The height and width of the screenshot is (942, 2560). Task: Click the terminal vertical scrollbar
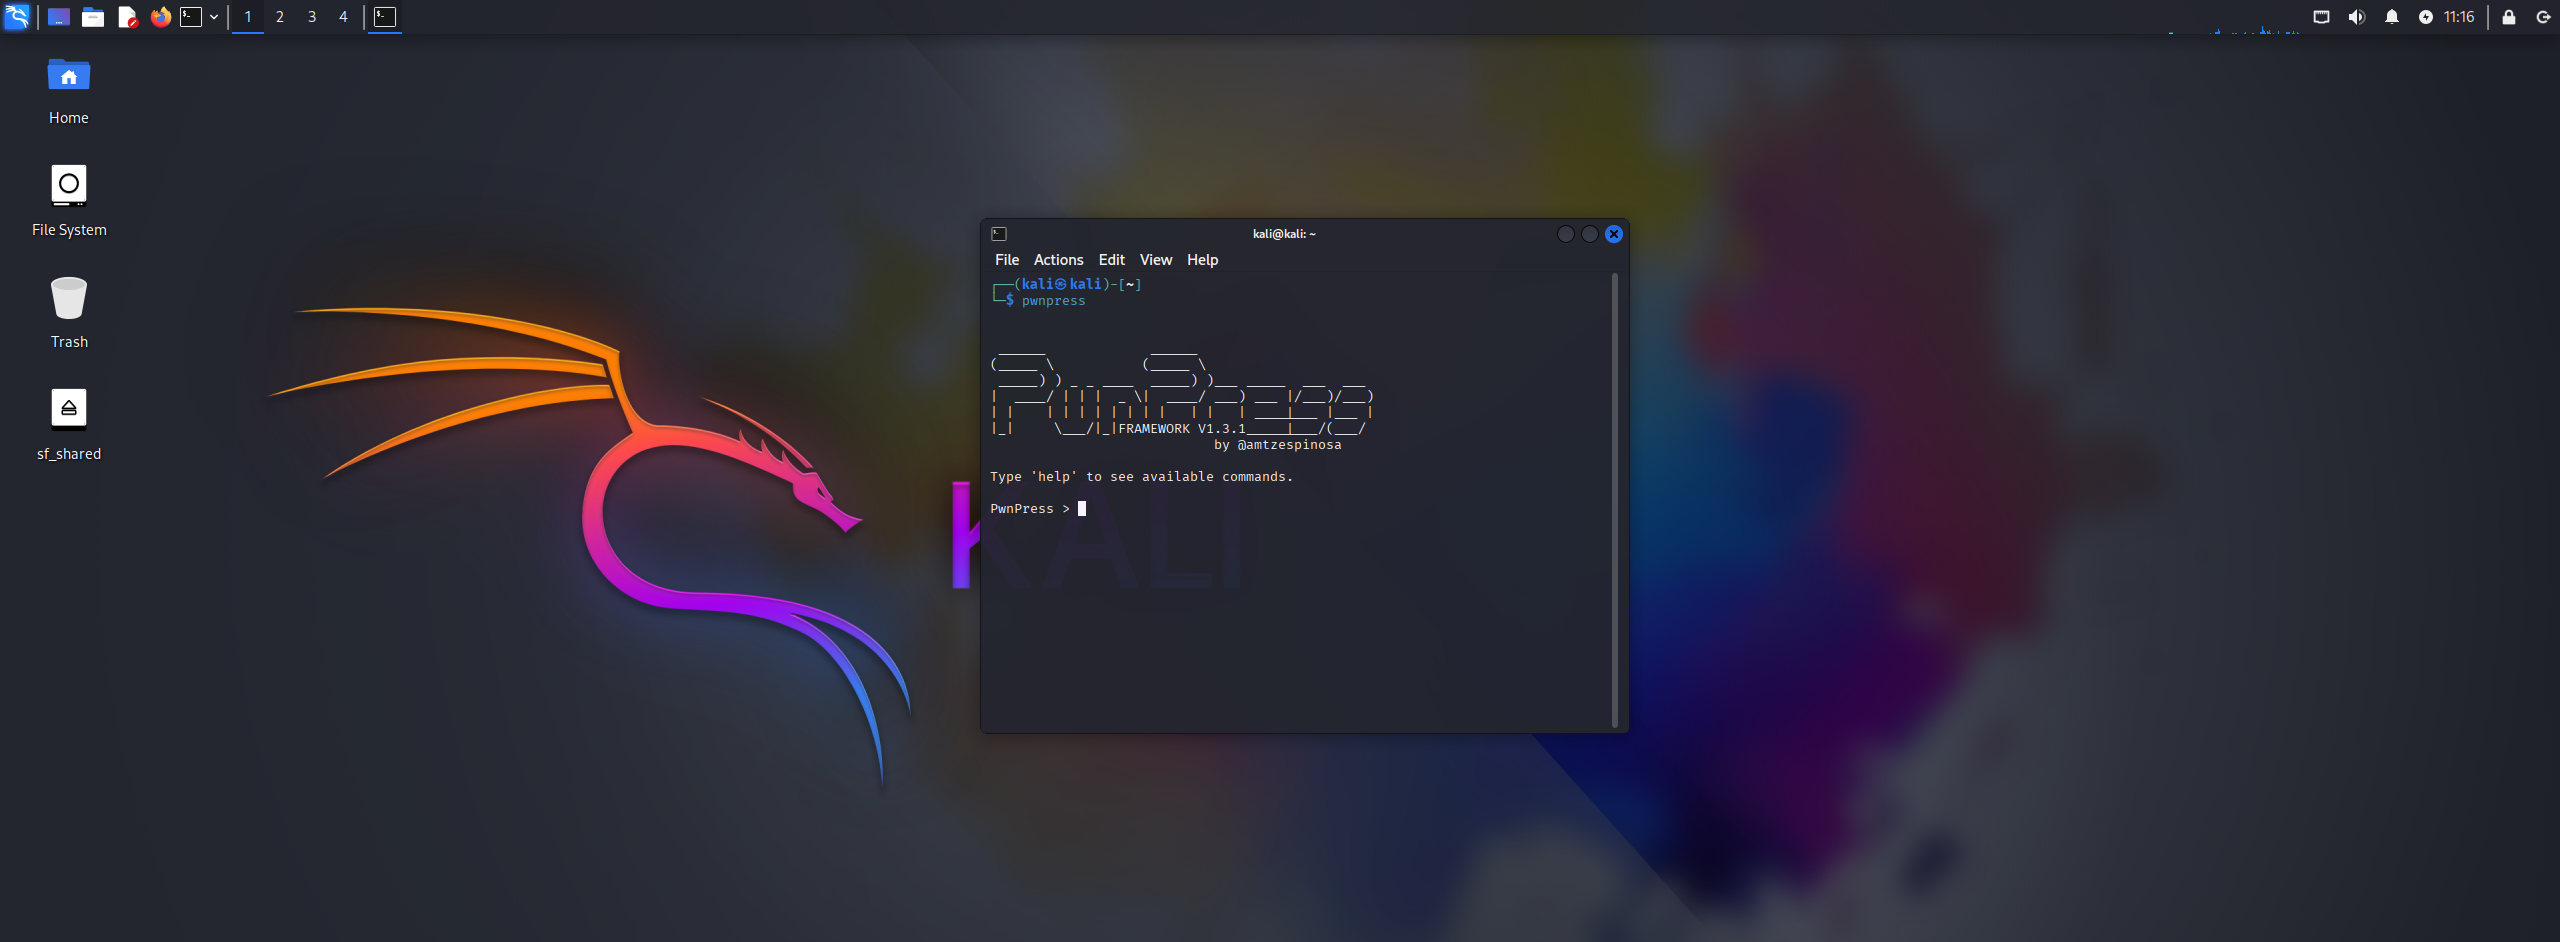1615,500
